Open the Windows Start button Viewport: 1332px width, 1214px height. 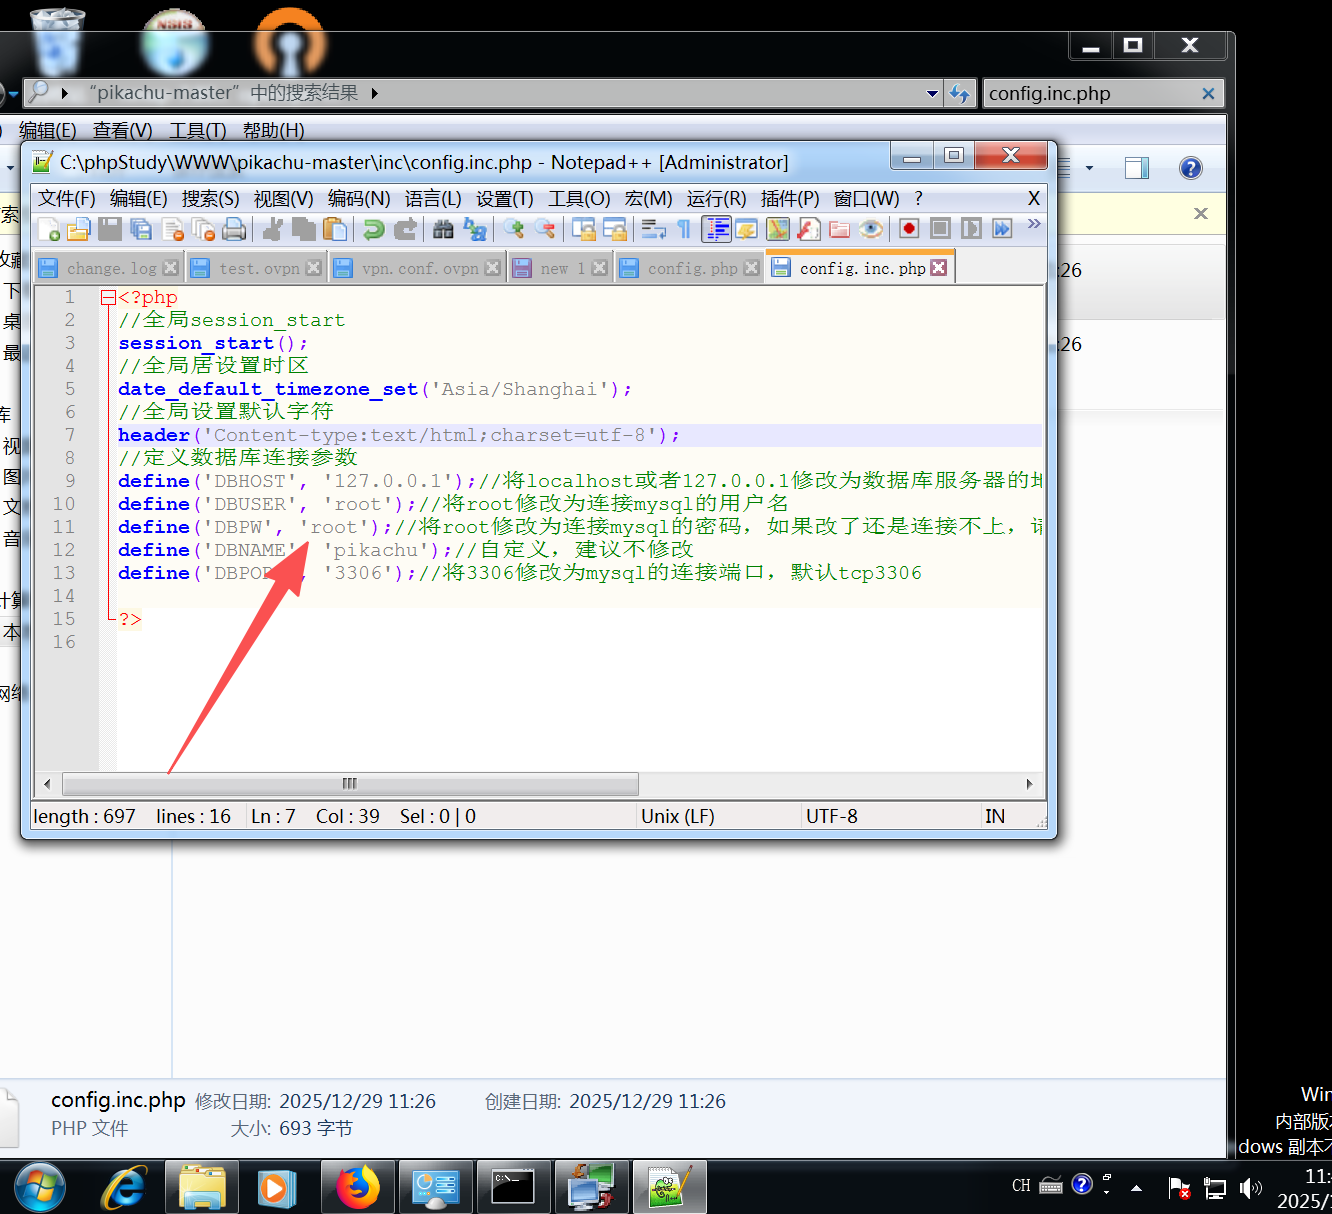pyautogui.click(x=40, y=1188)
